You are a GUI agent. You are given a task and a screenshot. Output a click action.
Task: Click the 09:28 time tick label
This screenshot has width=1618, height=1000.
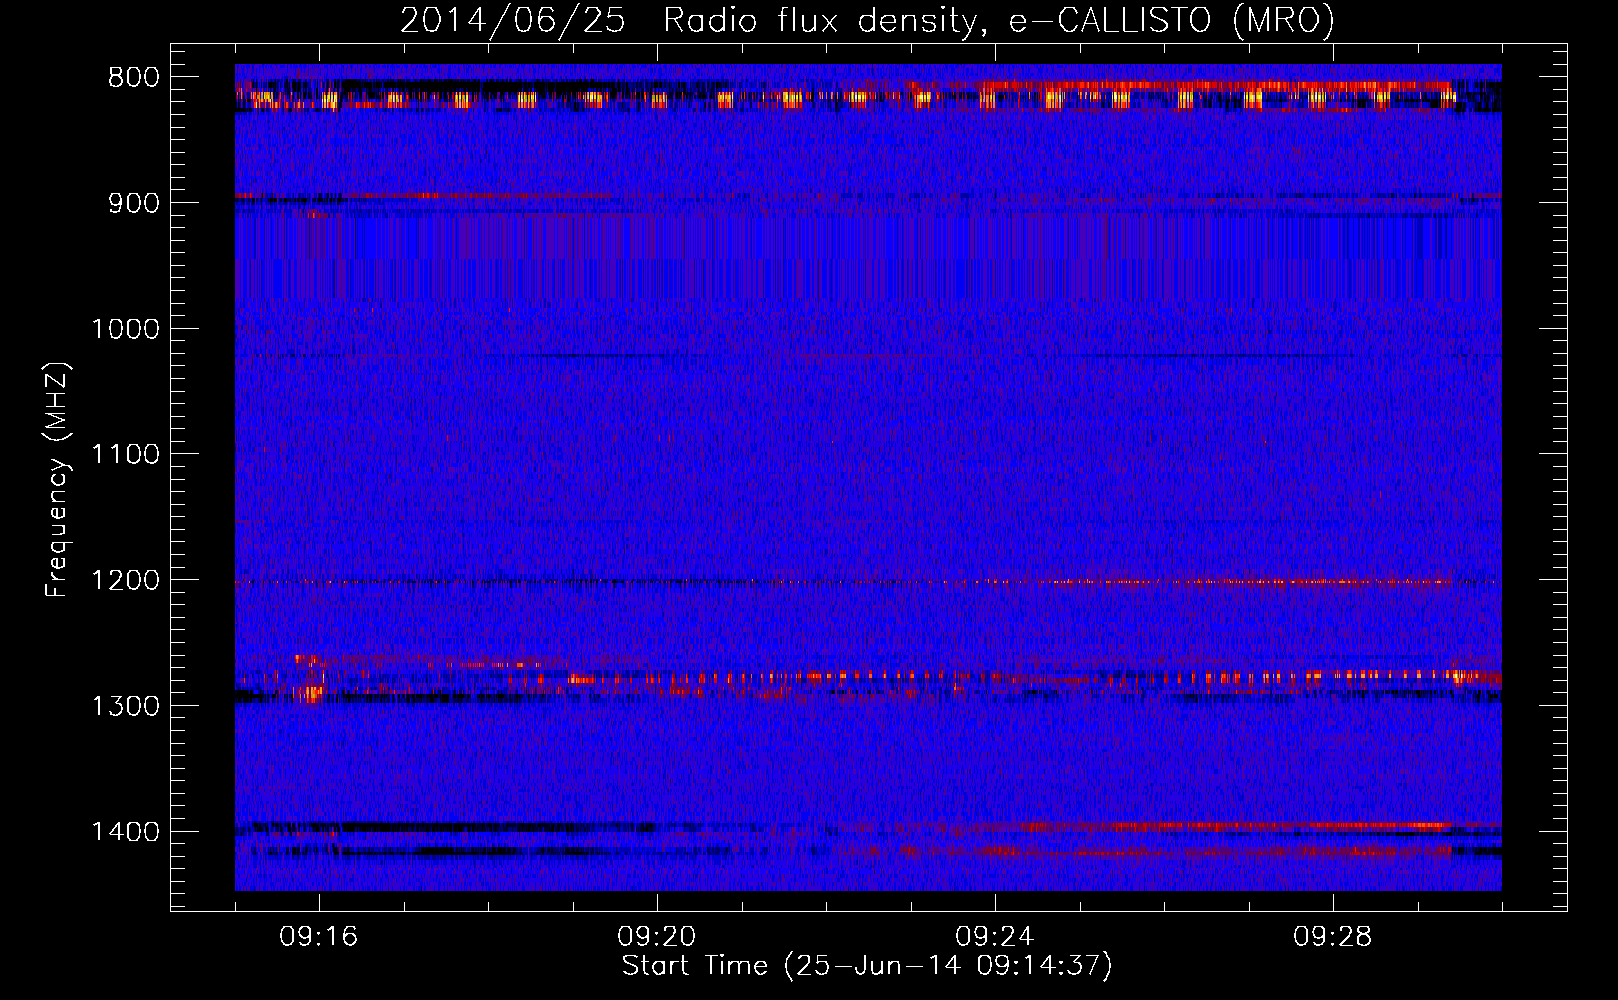click(1333, 937)
